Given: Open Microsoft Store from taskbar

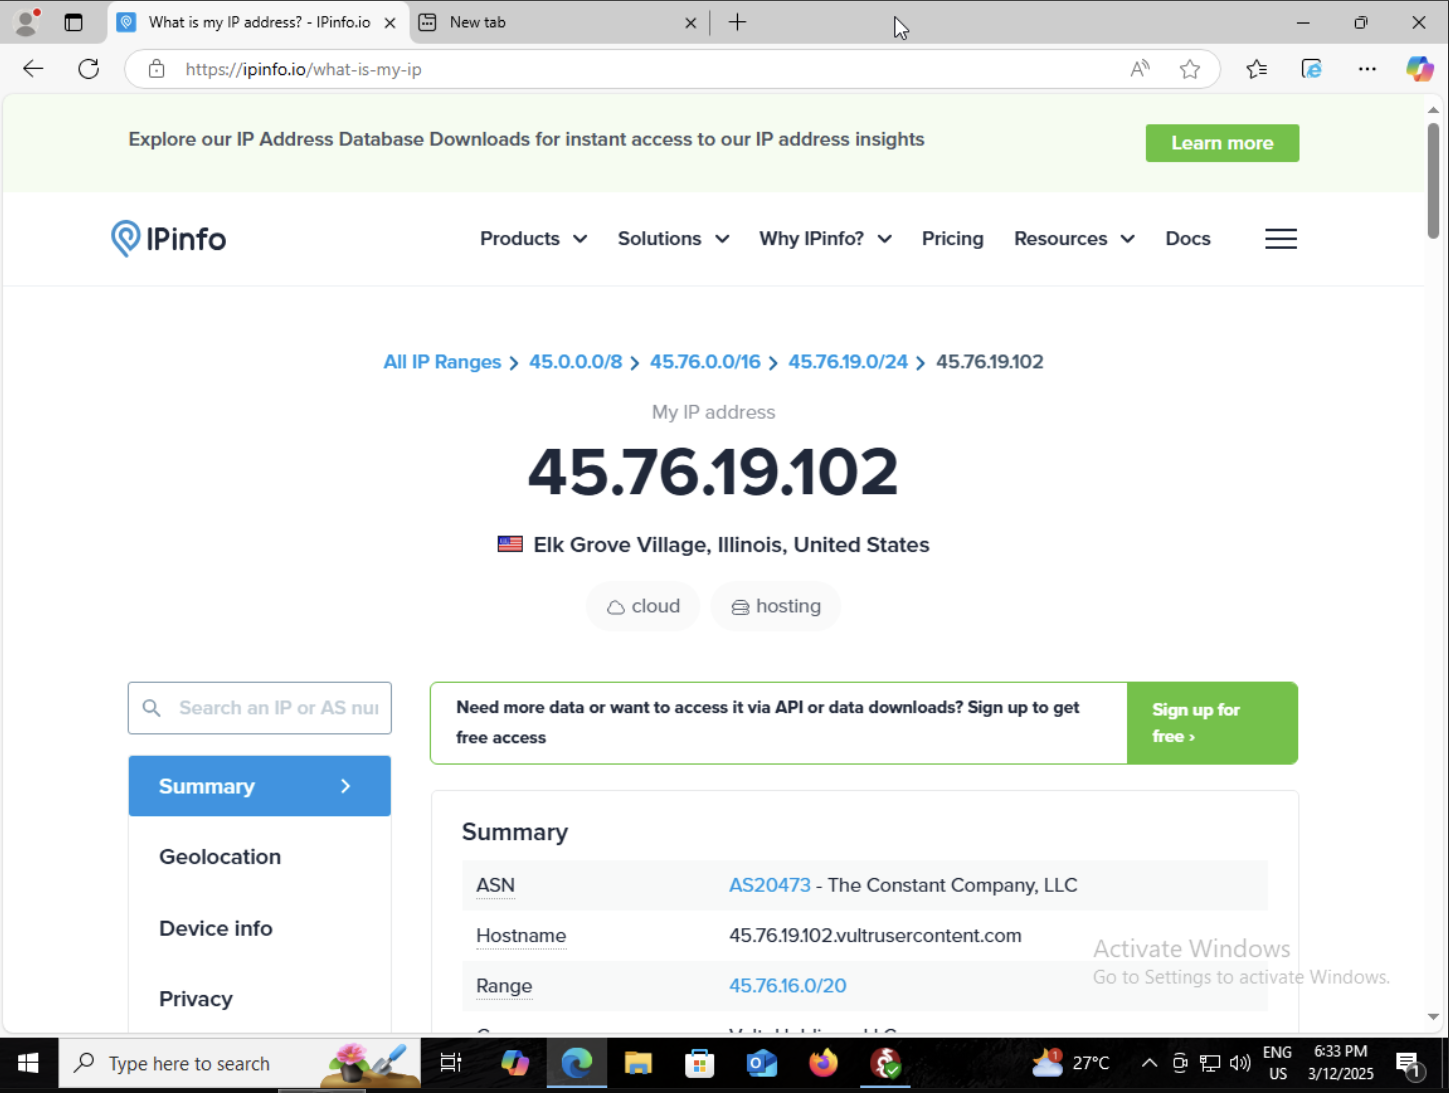Looking at the screenshot, I should click(x=699, y=1063).
